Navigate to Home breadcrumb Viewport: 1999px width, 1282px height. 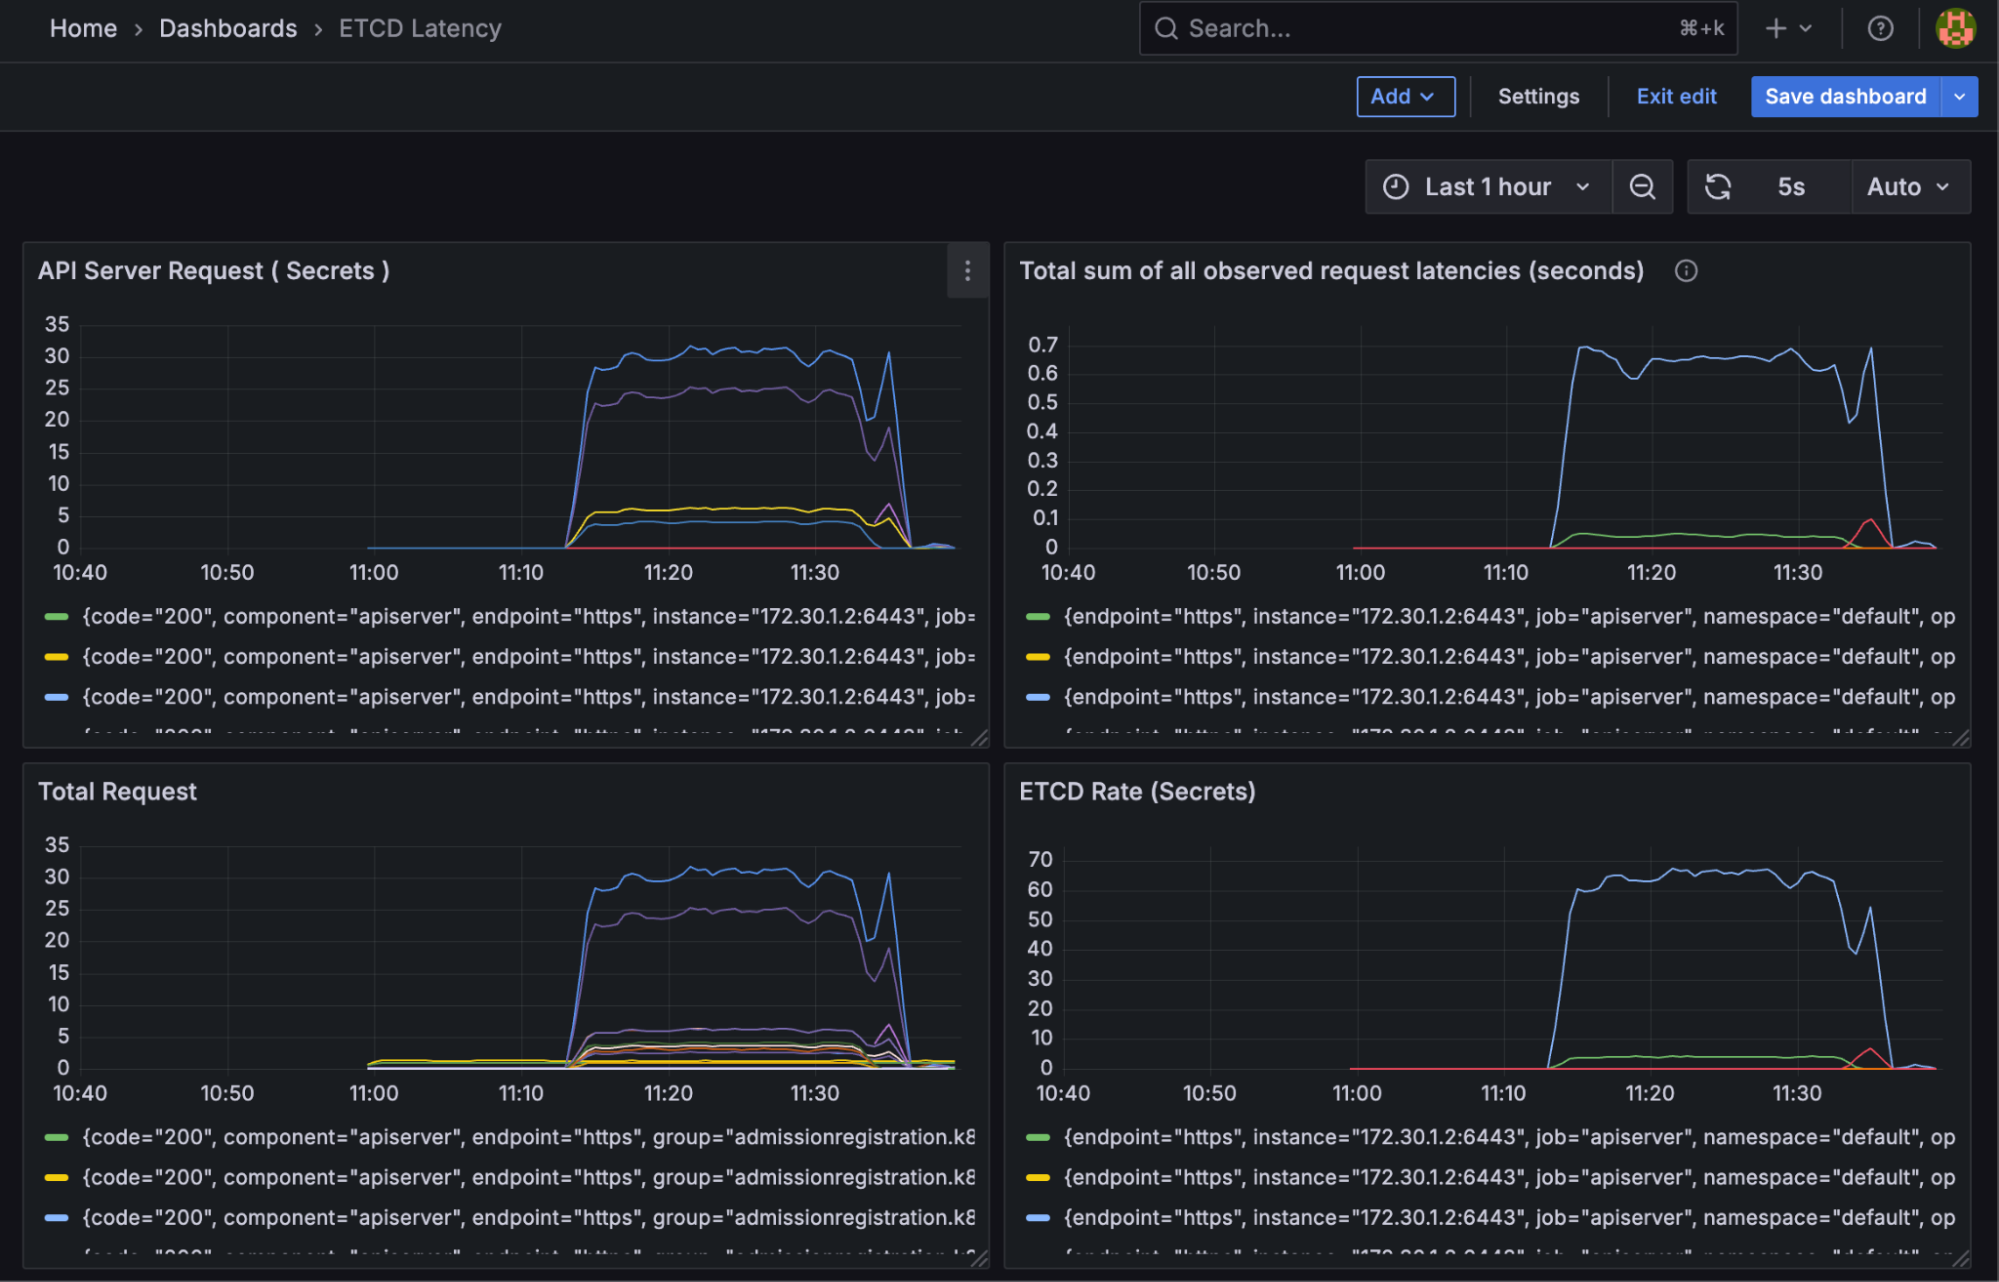coord(83,28)
